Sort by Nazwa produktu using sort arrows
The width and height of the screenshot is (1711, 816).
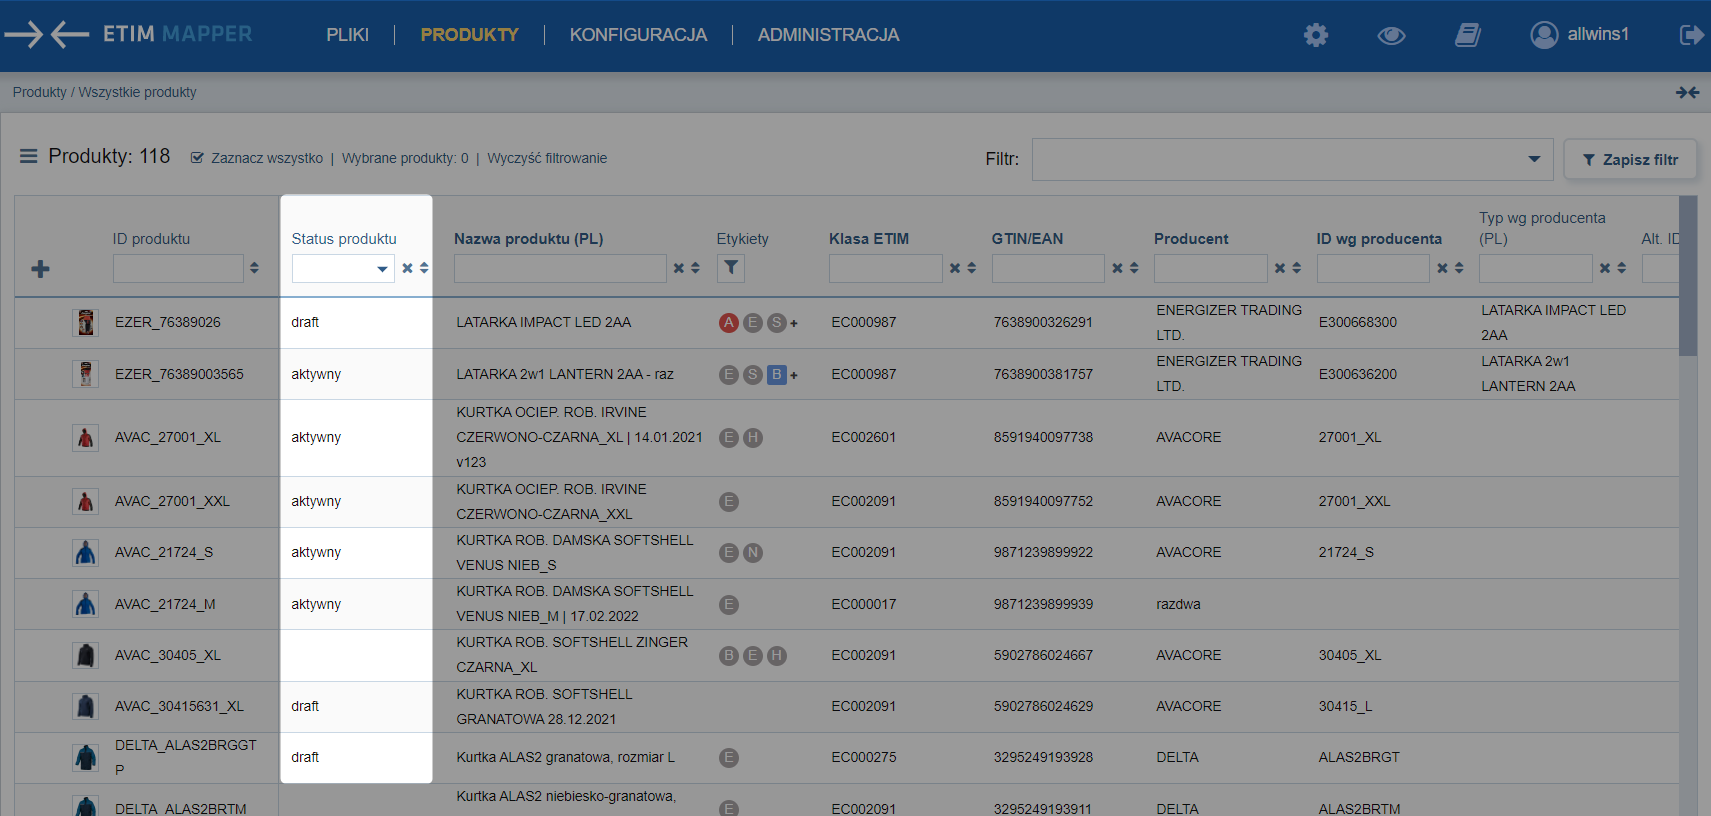point(696,268)
